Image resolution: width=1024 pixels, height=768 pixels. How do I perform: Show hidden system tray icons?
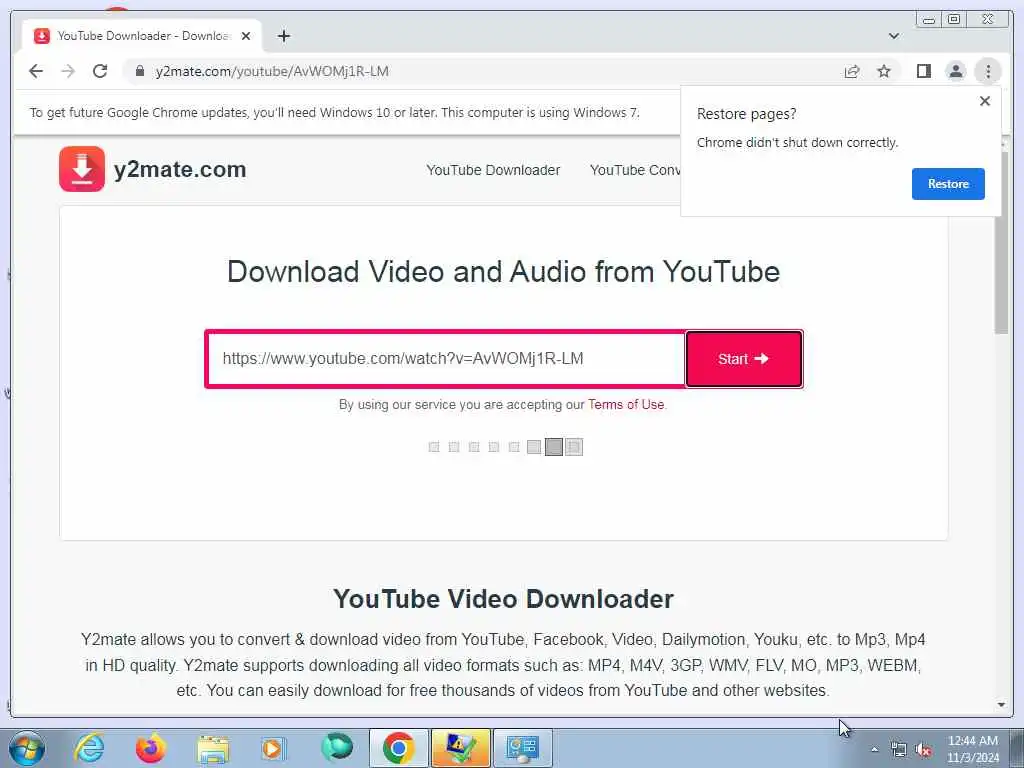pos(874,749)
